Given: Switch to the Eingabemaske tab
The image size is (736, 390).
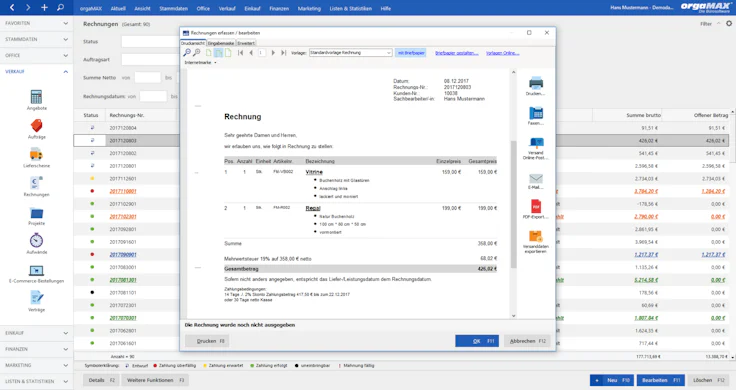Looking at the screenshot, I should pos(221,43).
